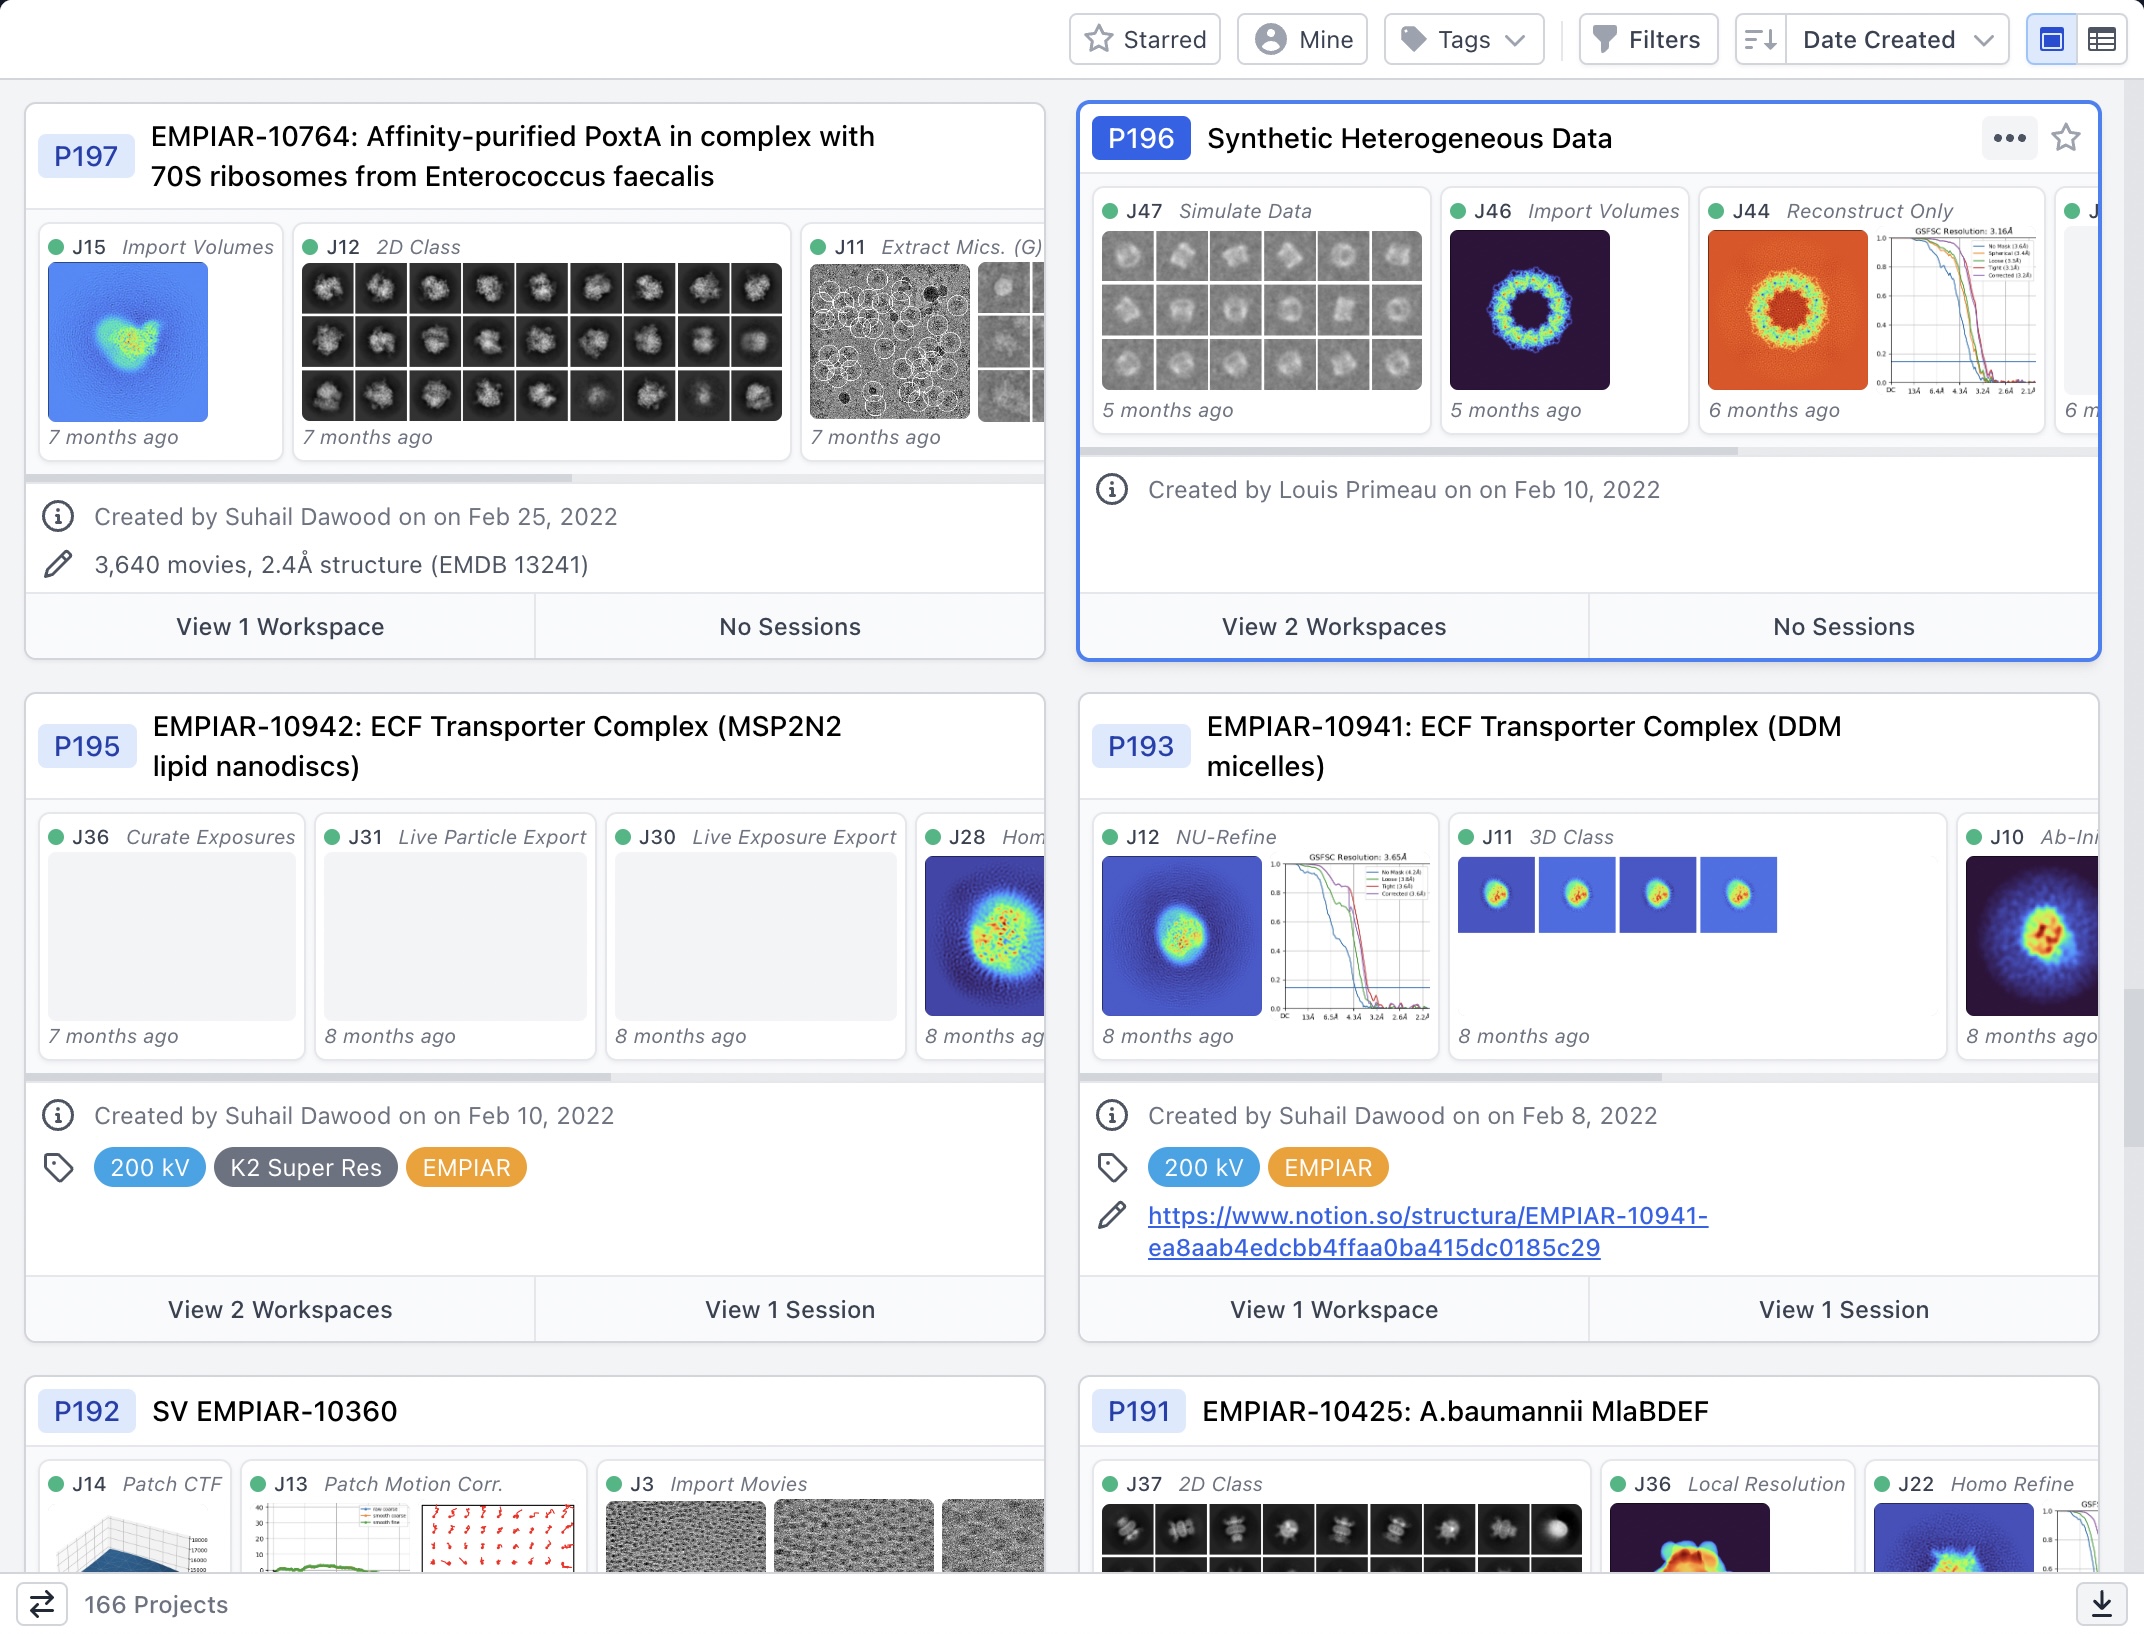Viewport: 2144px width, 1634px height.
Task: Switch to table list view
Action: pos(2101,40)
